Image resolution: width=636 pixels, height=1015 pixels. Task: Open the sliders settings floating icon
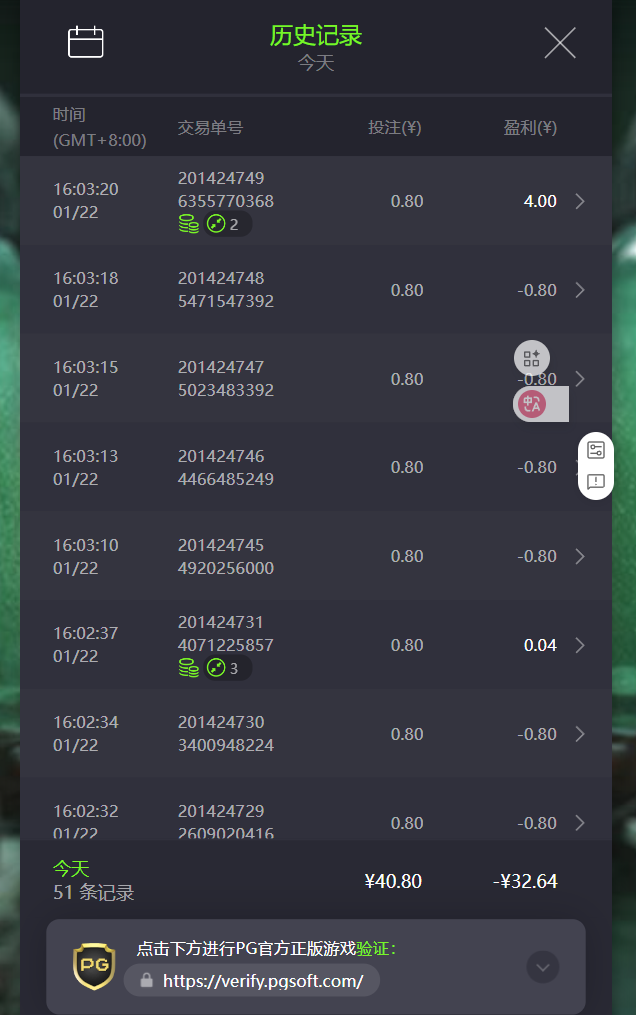596,450
